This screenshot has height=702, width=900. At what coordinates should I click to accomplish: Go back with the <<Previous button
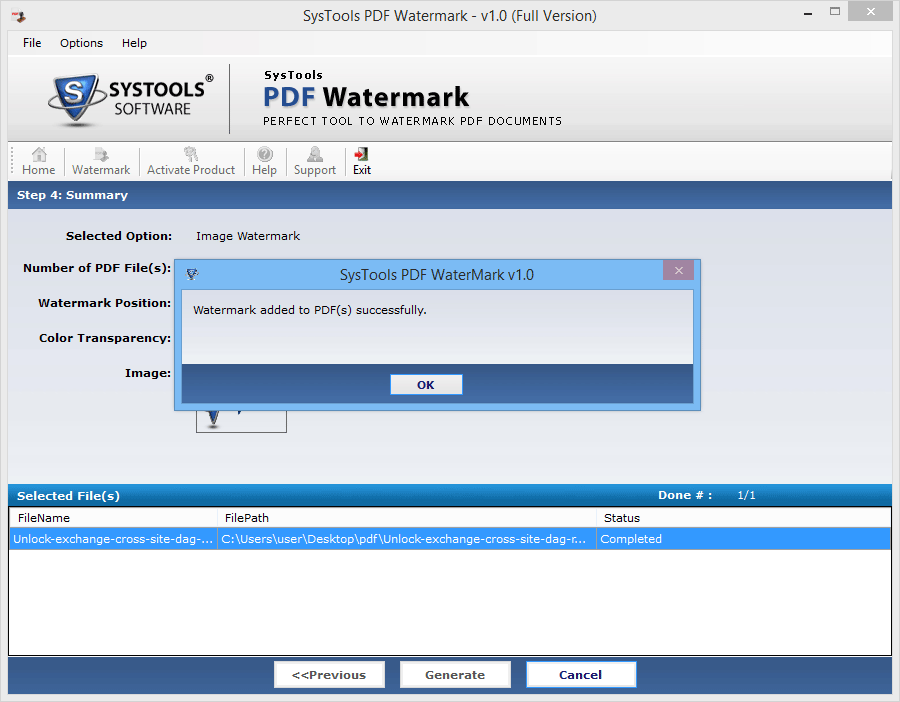pyautogui.click(x=329, y=674)
